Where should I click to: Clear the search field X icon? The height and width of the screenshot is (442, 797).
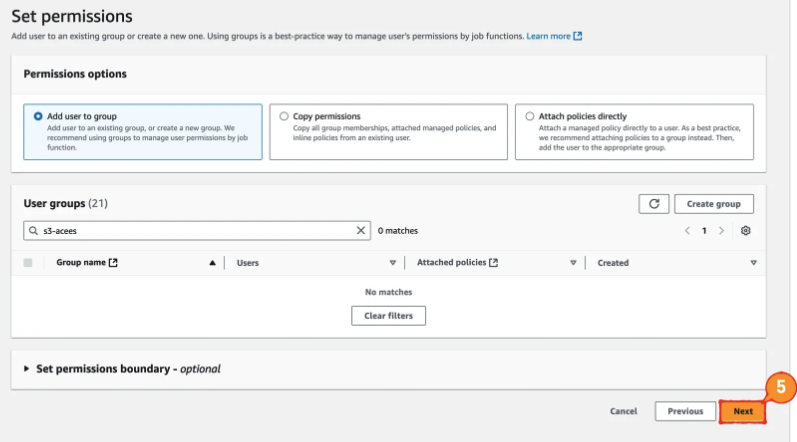point(361,230)
